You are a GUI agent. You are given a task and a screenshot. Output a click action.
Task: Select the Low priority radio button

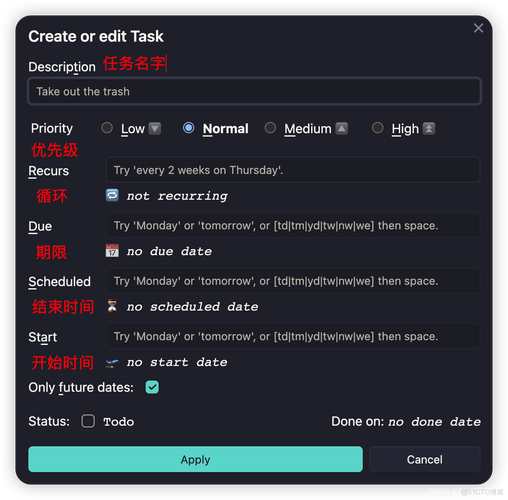pos(107,128)
